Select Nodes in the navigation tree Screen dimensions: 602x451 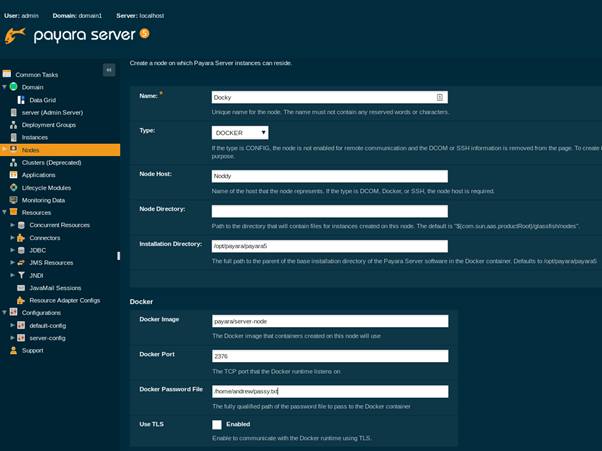(30, 150)
